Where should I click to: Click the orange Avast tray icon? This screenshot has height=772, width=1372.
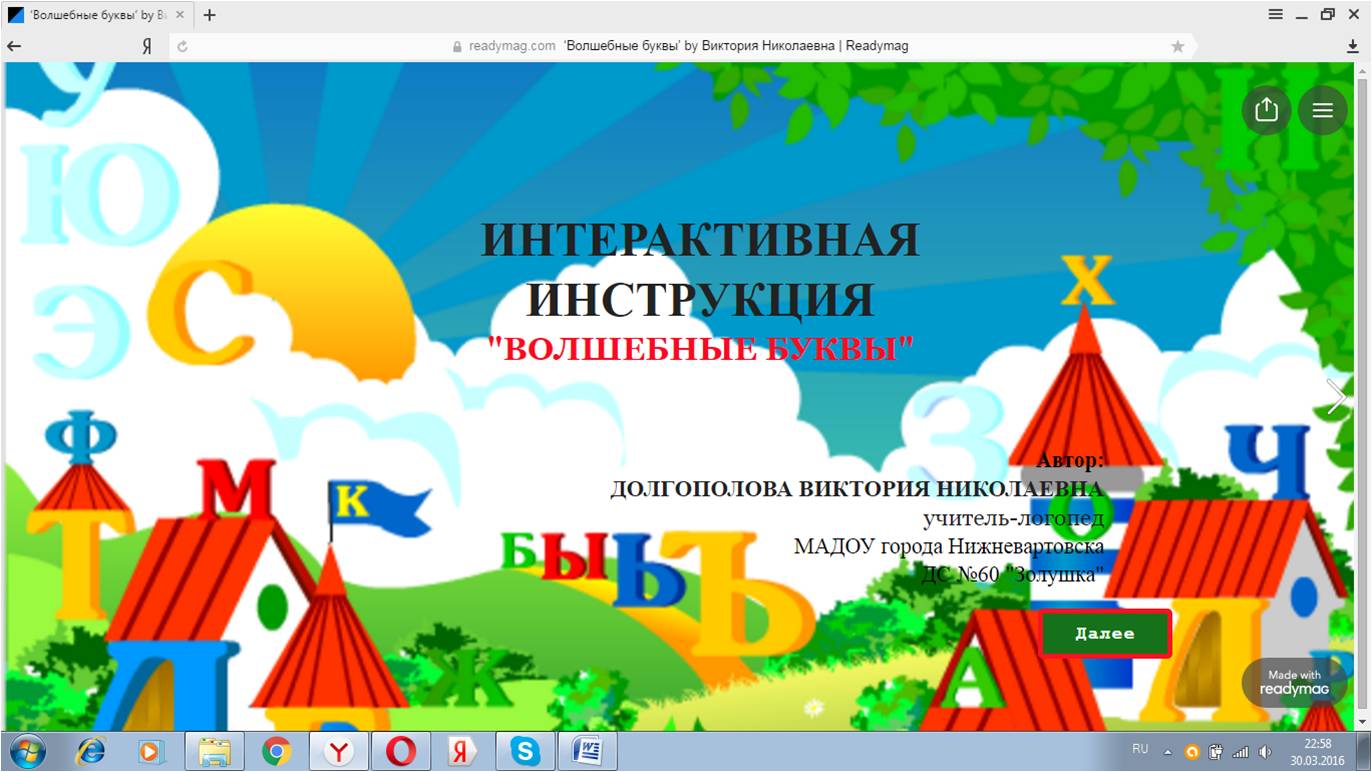(1192, 752)
